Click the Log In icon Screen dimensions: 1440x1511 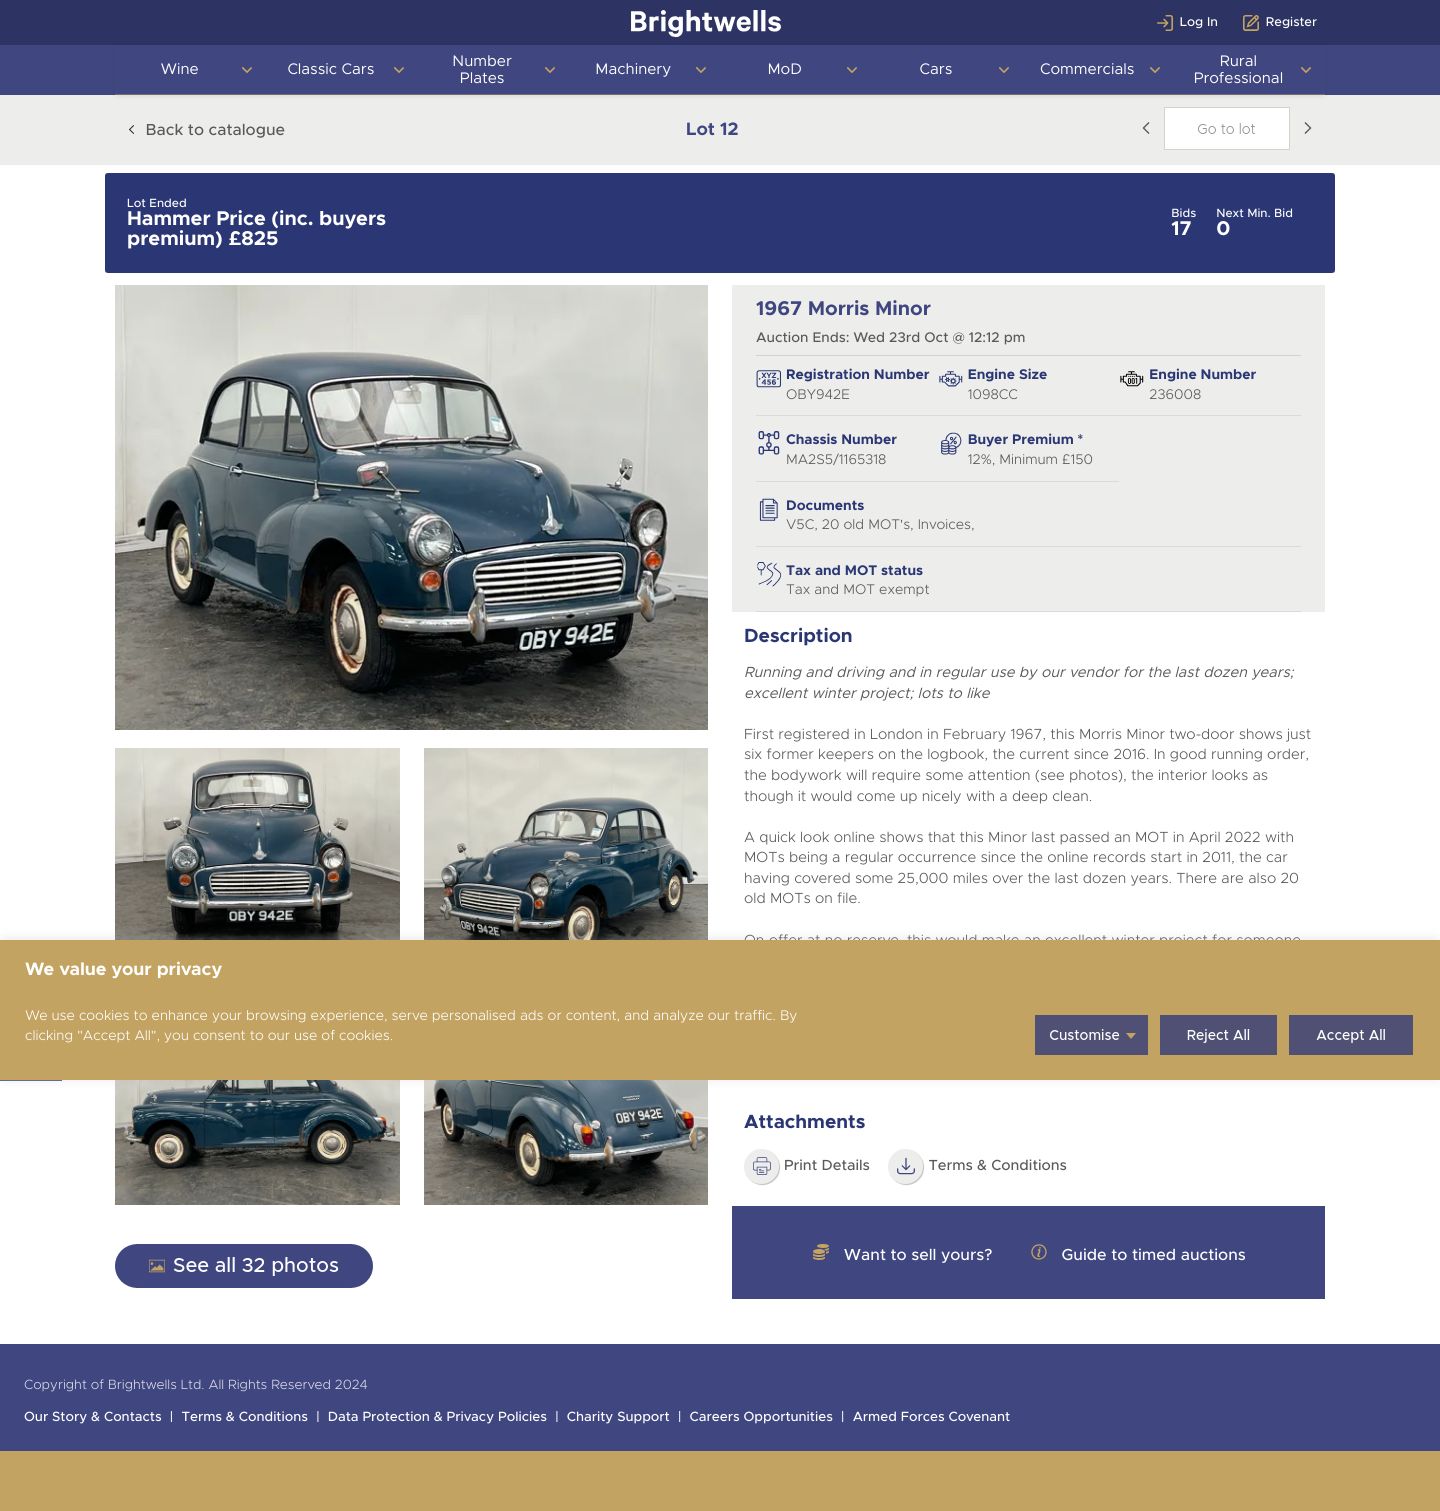pyautogui.click(x=1164, y=22)
